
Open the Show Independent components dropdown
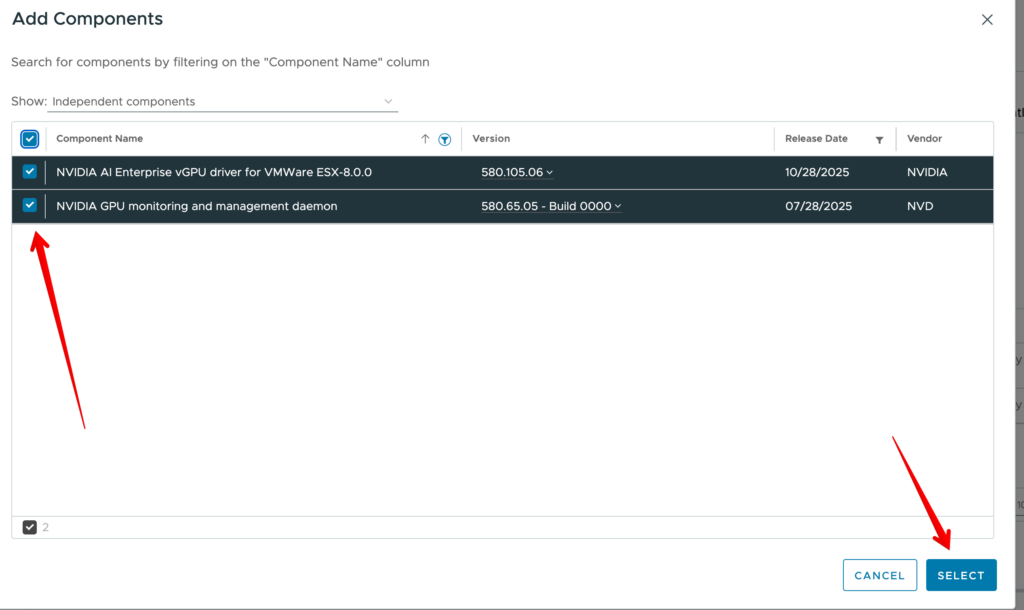[222, 102]
